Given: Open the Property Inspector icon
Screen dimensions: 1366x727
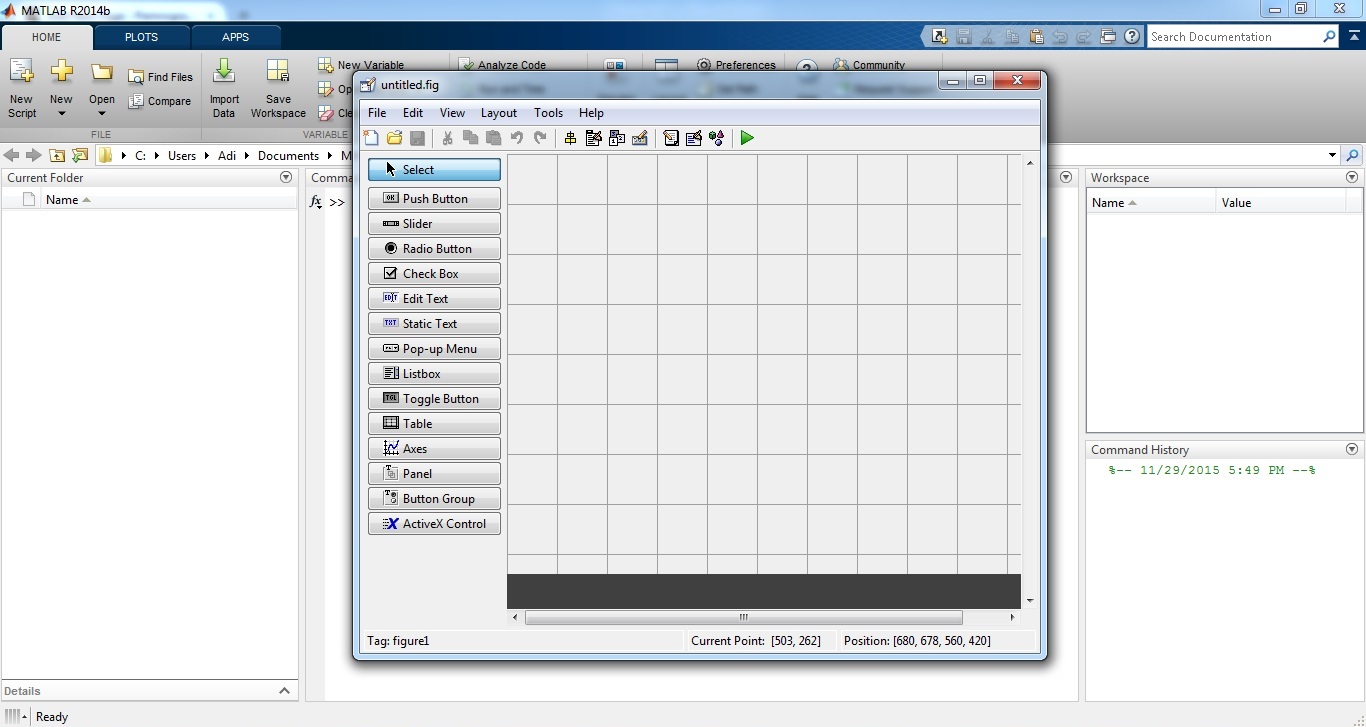Looking at the screenshot, I should 693,138.
